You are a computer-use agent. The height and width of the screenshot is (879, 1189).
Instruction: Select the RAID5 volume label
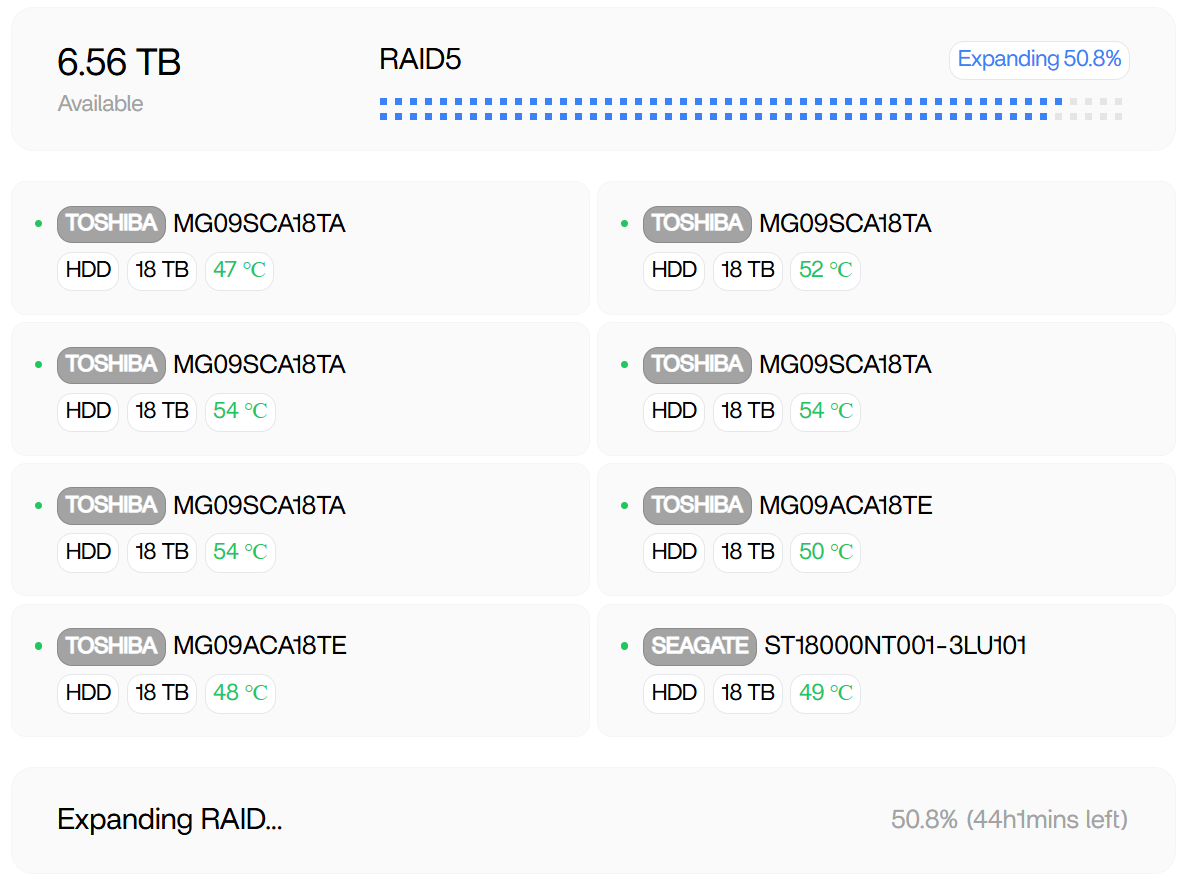coord(420,60)
